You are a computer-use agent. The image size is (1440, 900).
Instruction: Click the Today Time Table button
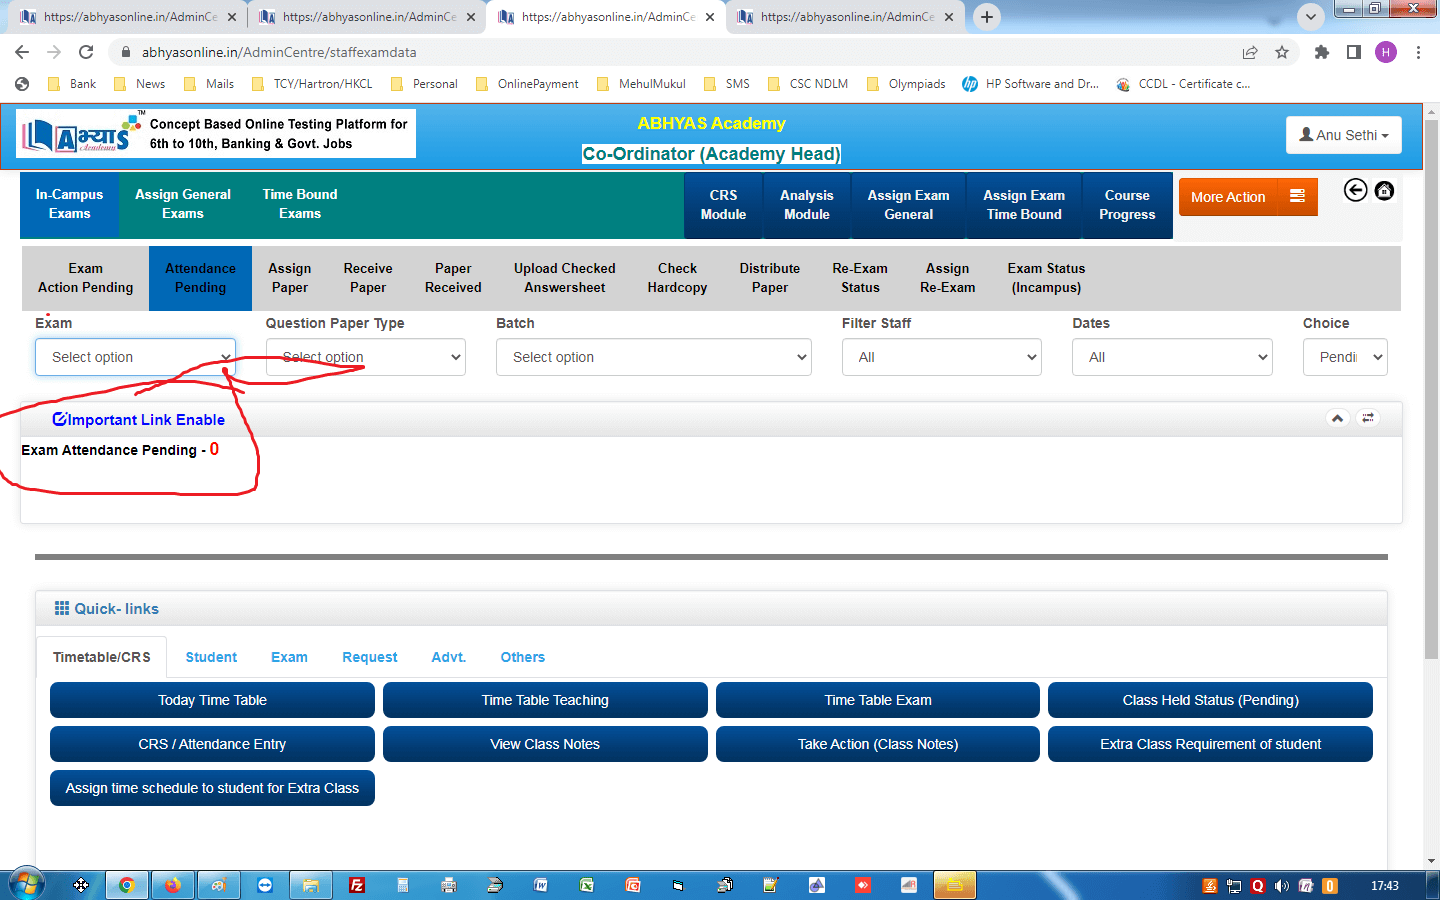tap(212, 700)
